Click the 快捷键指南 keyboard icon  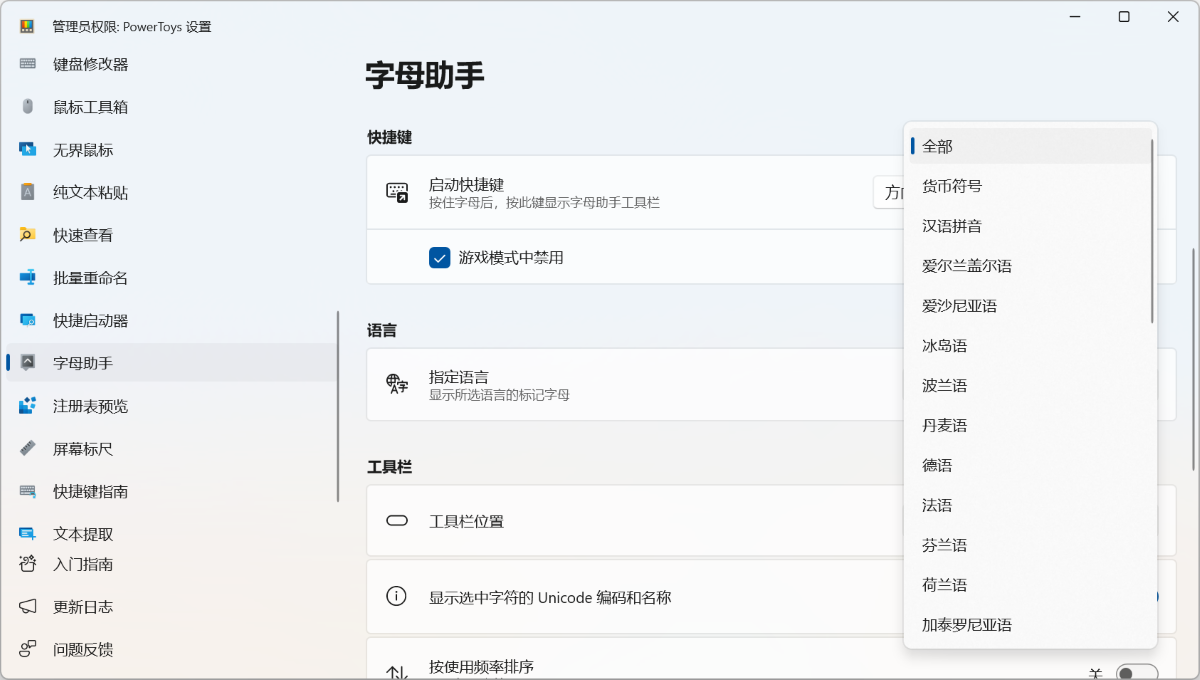coord(28,492)
